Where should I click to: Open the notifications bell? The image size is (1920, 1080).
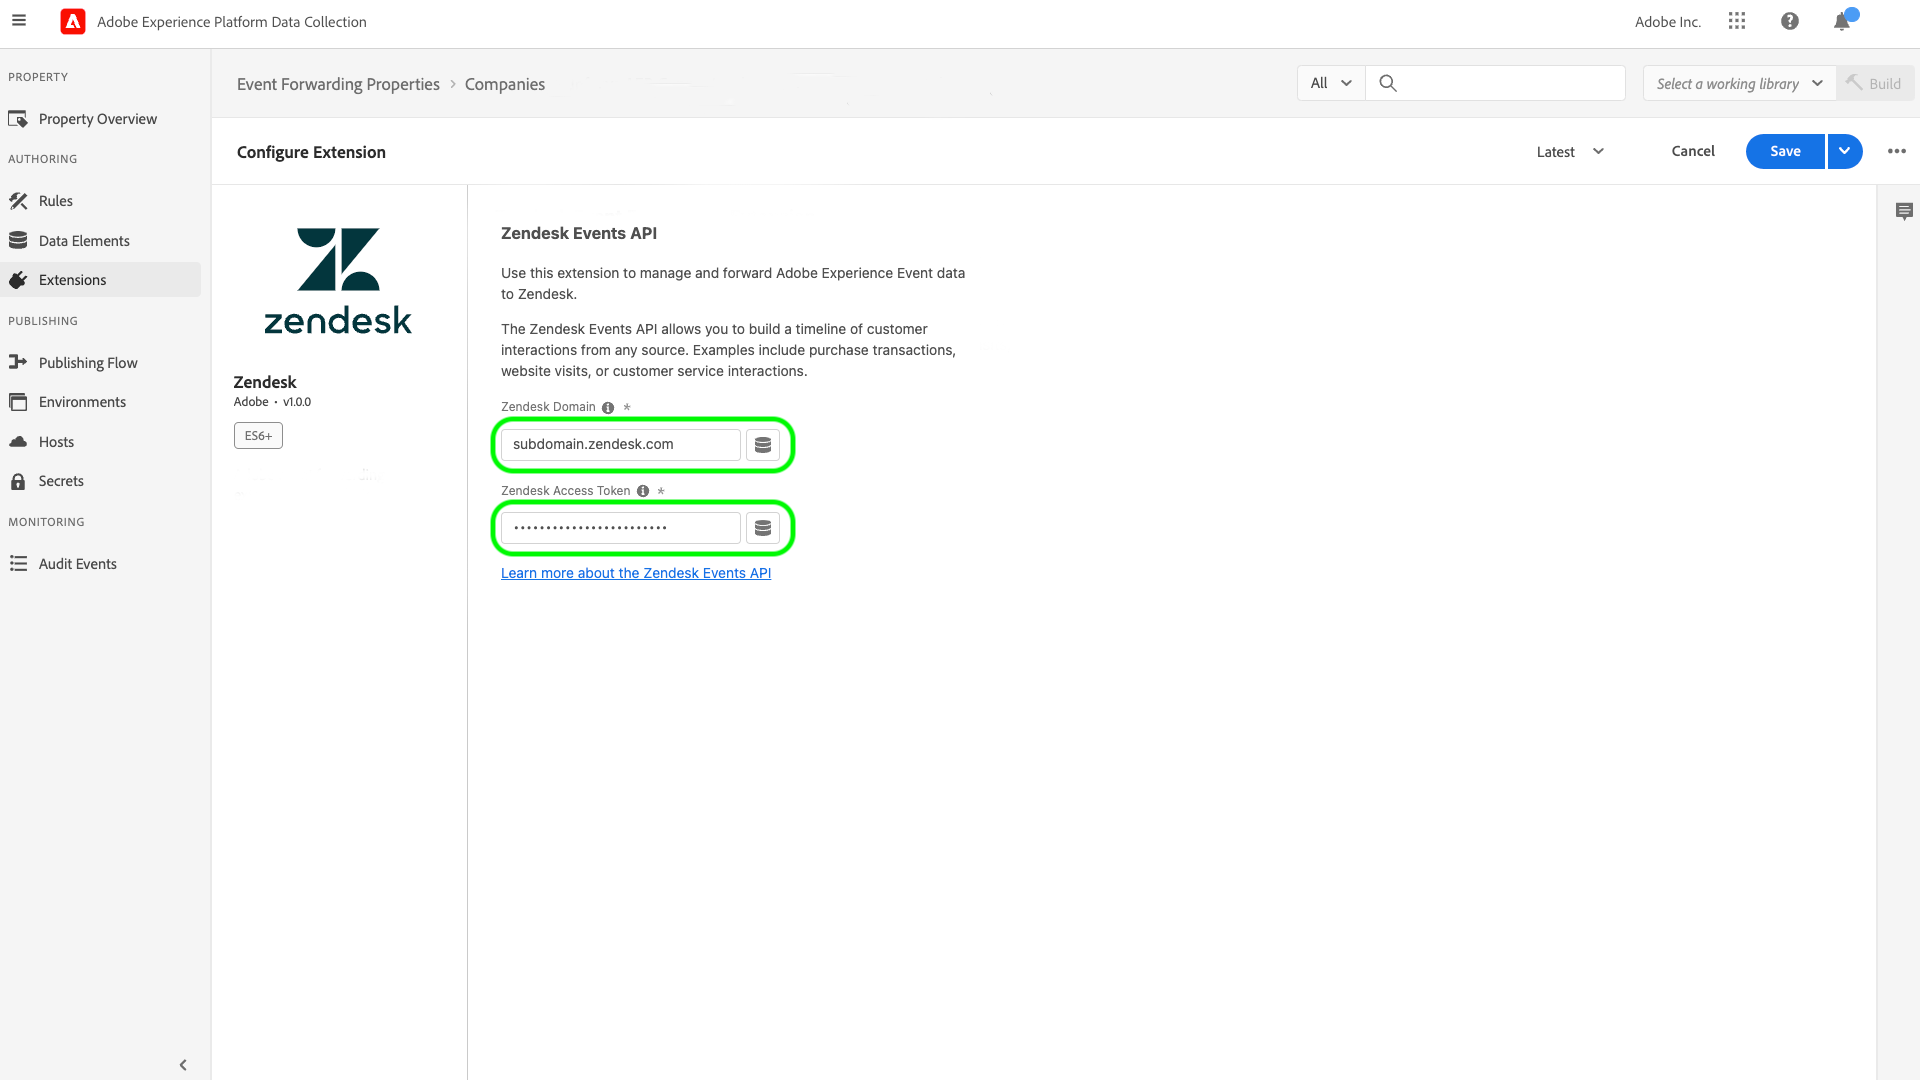(1842, 21)
